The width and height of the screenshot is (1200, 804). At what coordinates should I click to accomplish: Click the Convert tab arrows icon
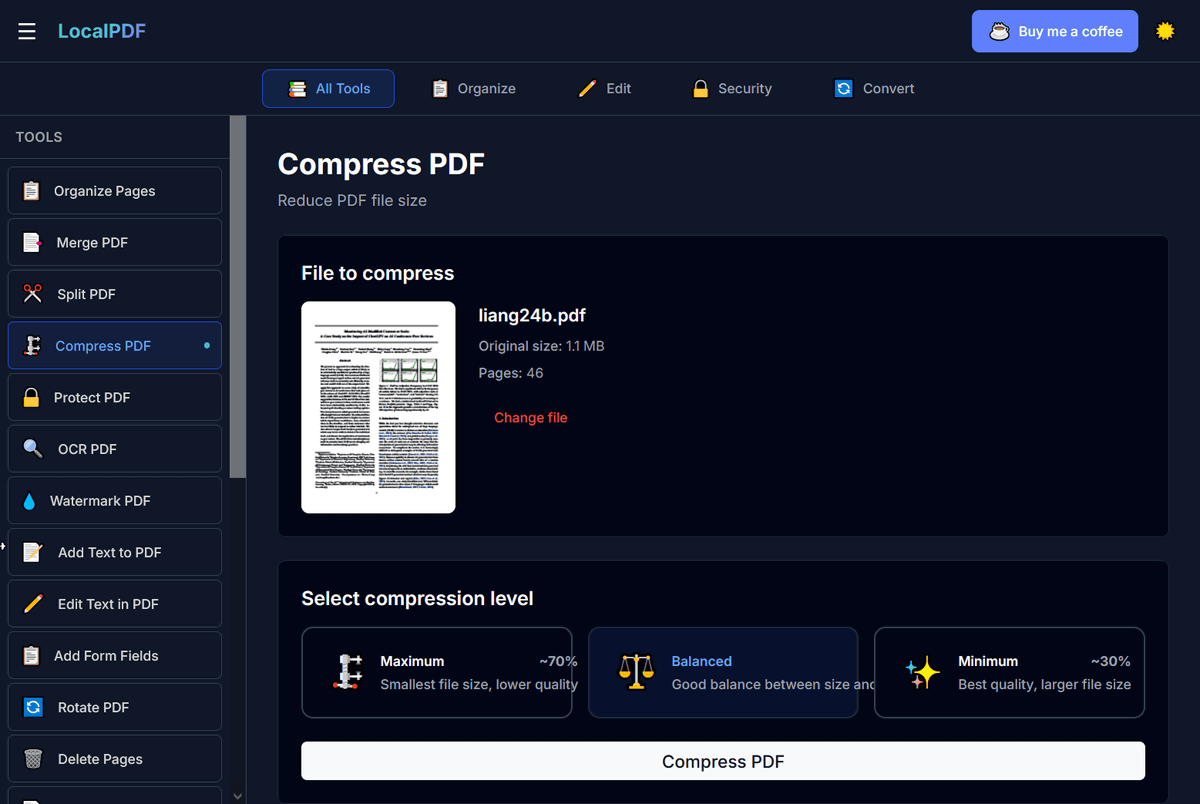click(x=844, y=89)
